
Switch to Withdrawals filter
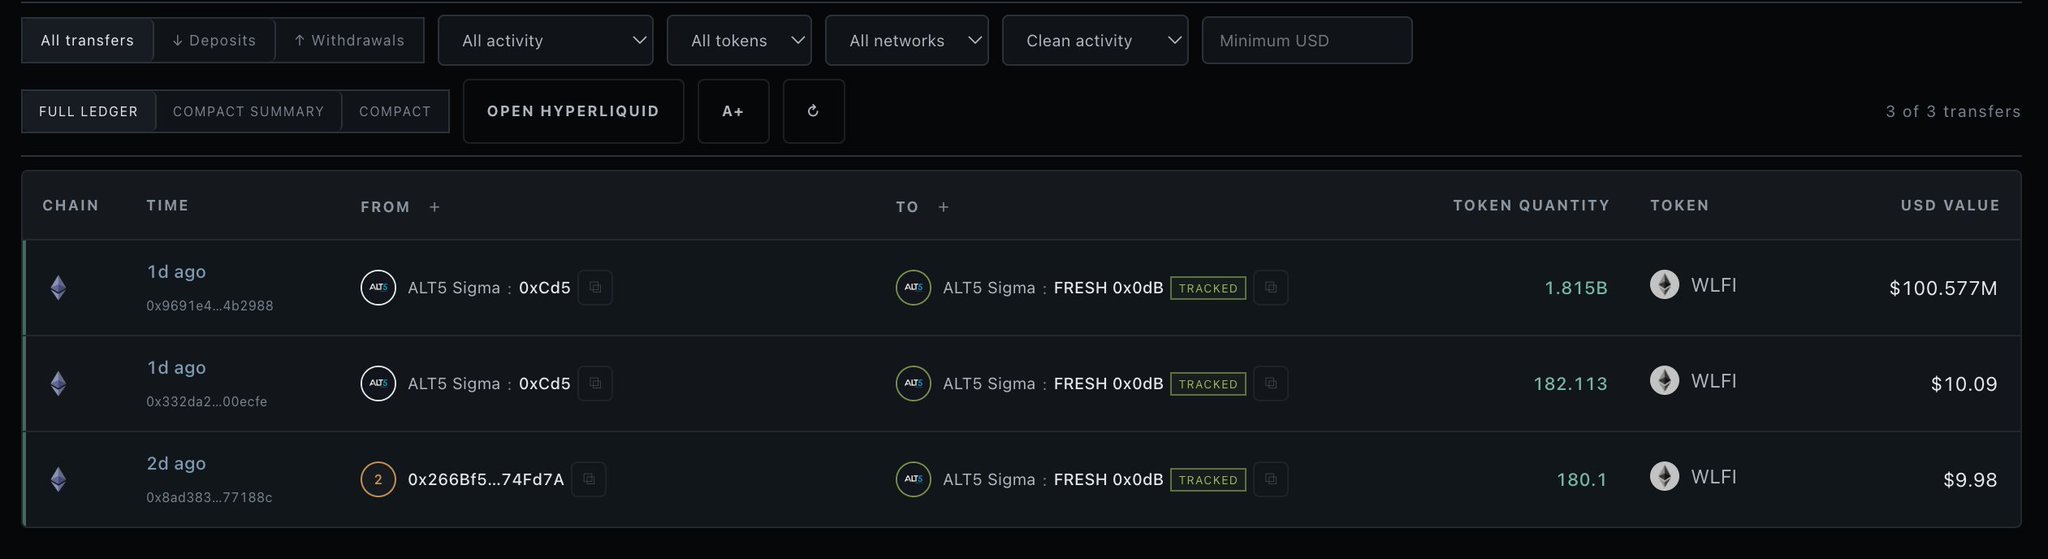(x=349, y=40)
